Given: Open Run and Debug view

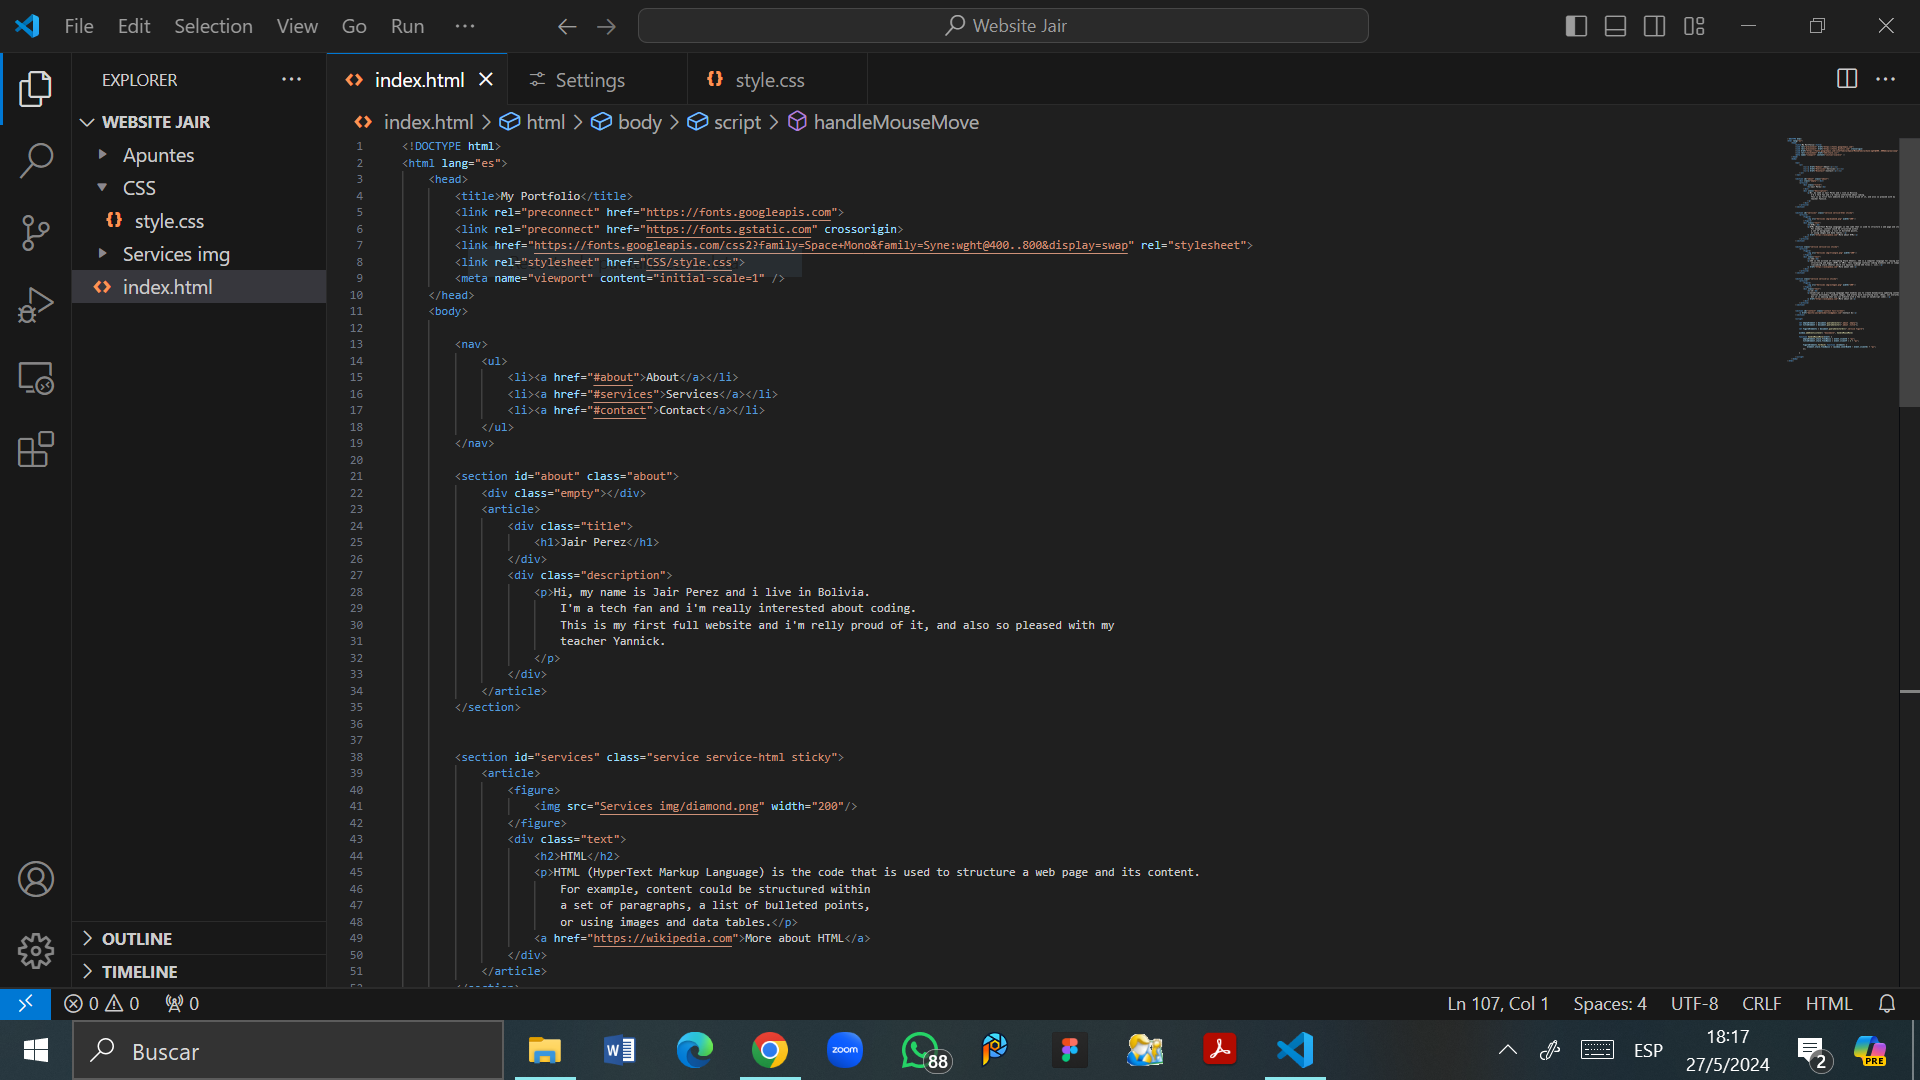Looking at the screenshot, I should click(36, 305).
